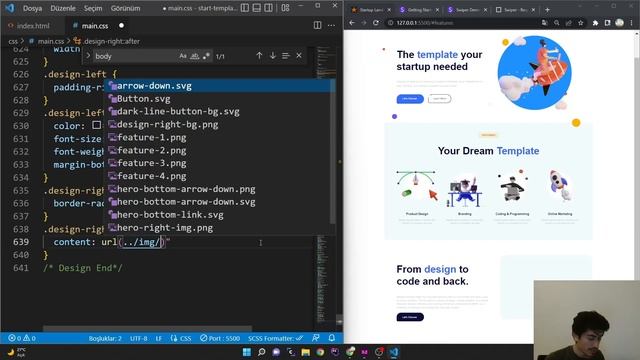Switch to the first Swiper Demo Chrome tab
Viewport: 640px width, 360px height.
466,9
